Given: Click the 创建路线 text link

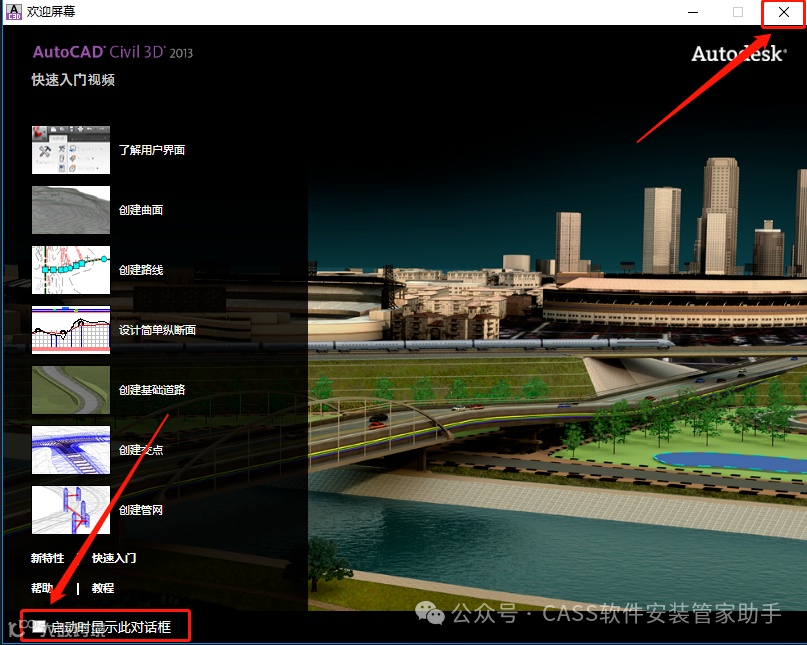Looking at the screenshot, I should (x=141, y=270).
